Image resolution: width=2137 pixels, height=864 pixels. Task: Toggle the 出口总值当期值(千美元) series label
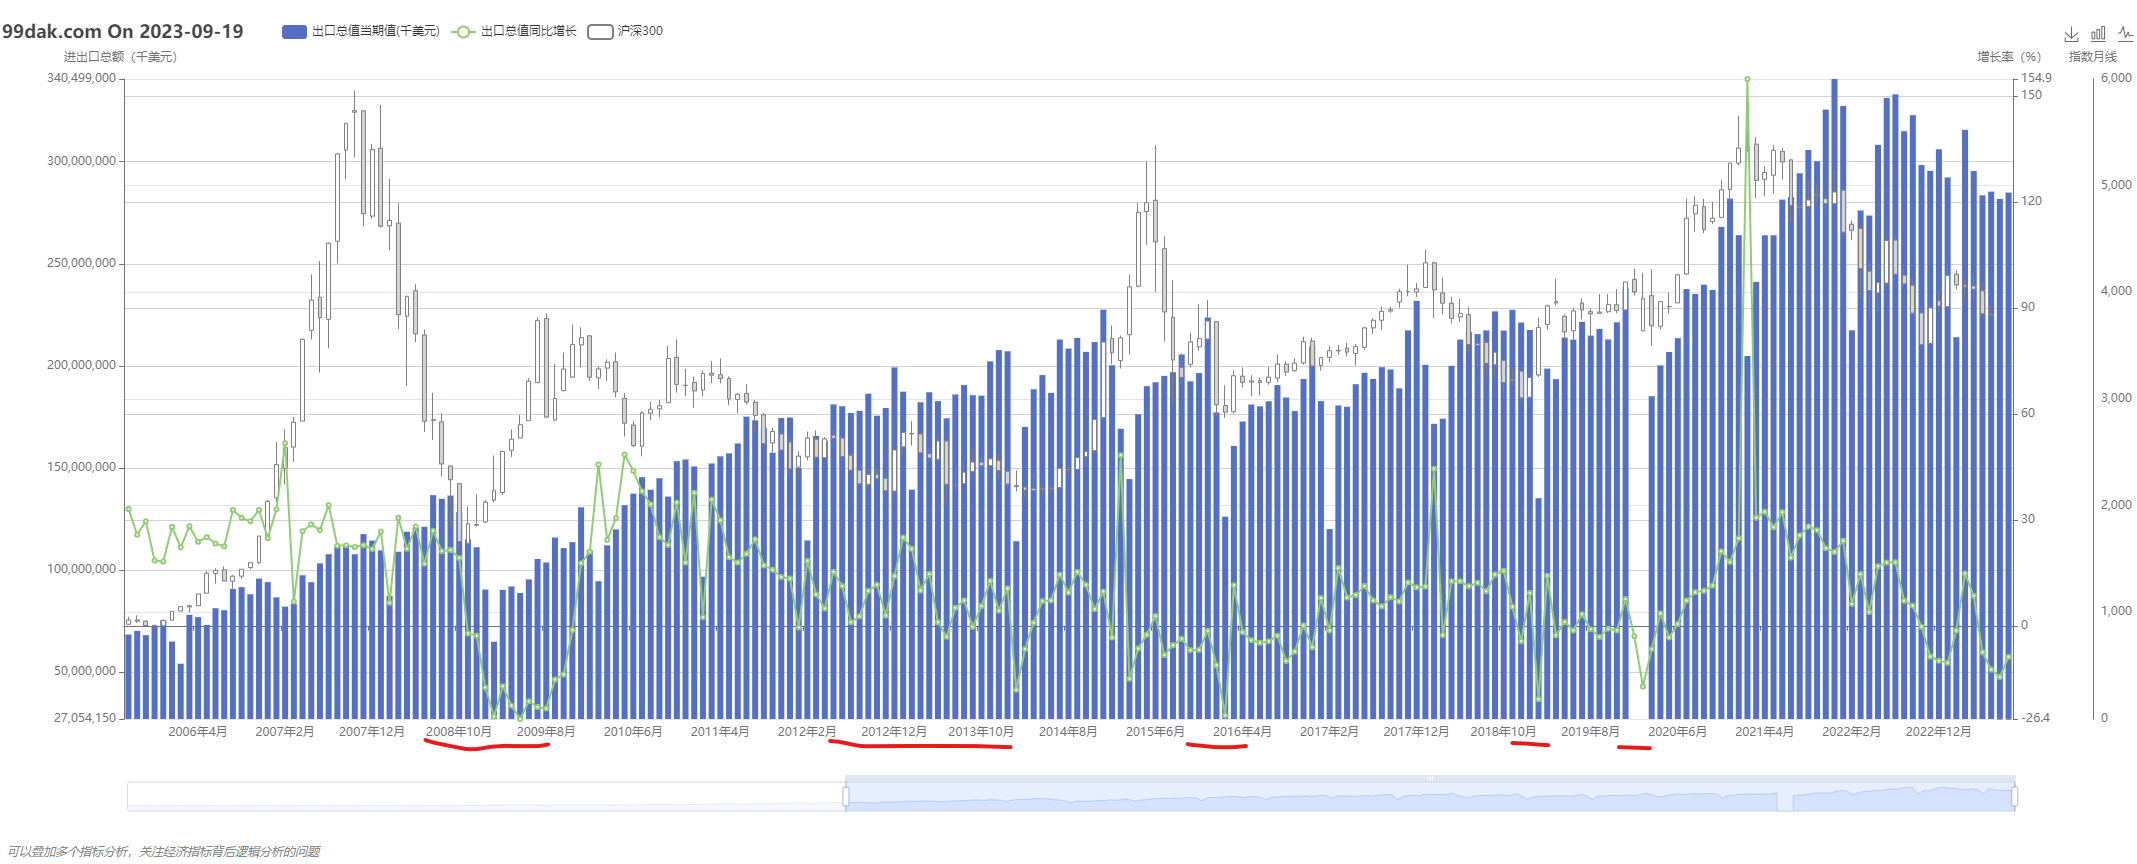coord(375,31)
